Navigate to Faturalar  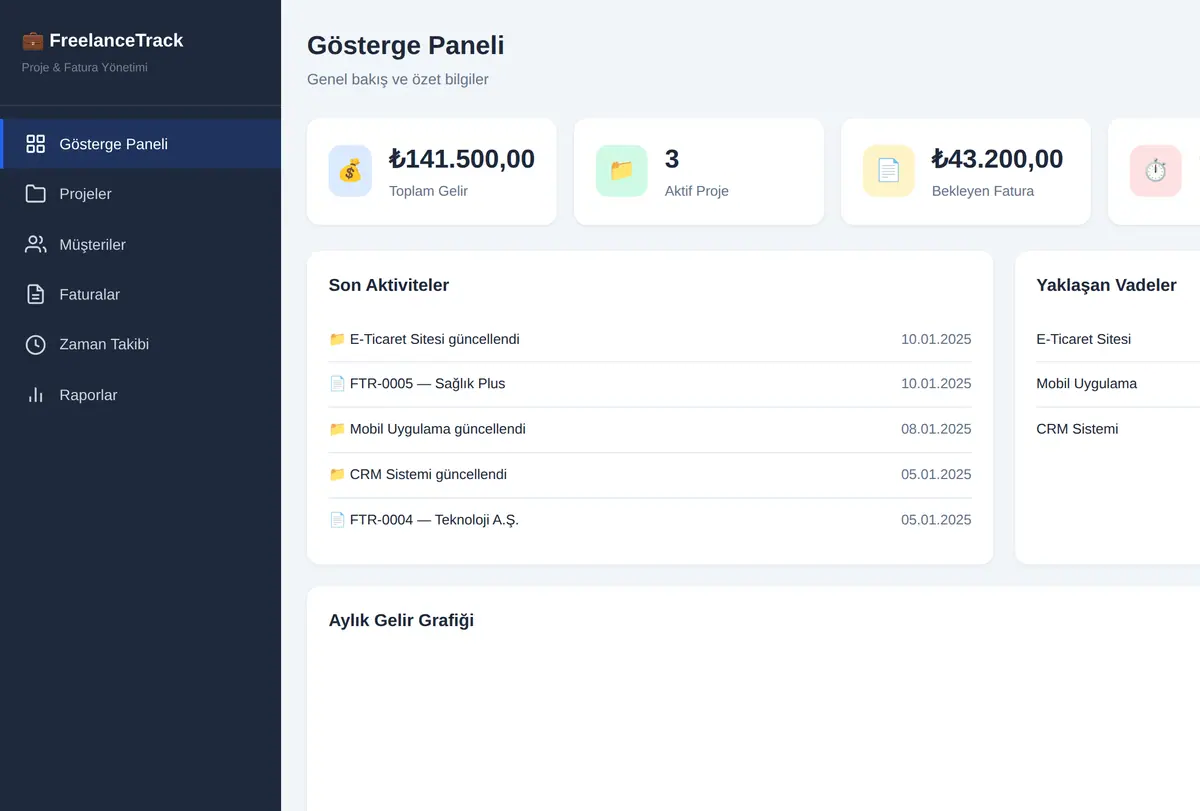[141, 294]
